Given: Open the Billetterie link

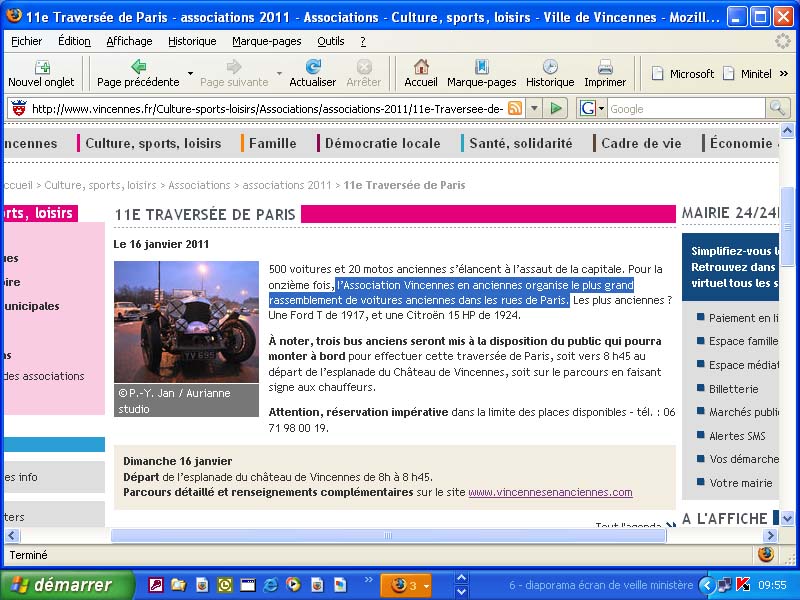Looking at the screenshot, I should (734, 389).
